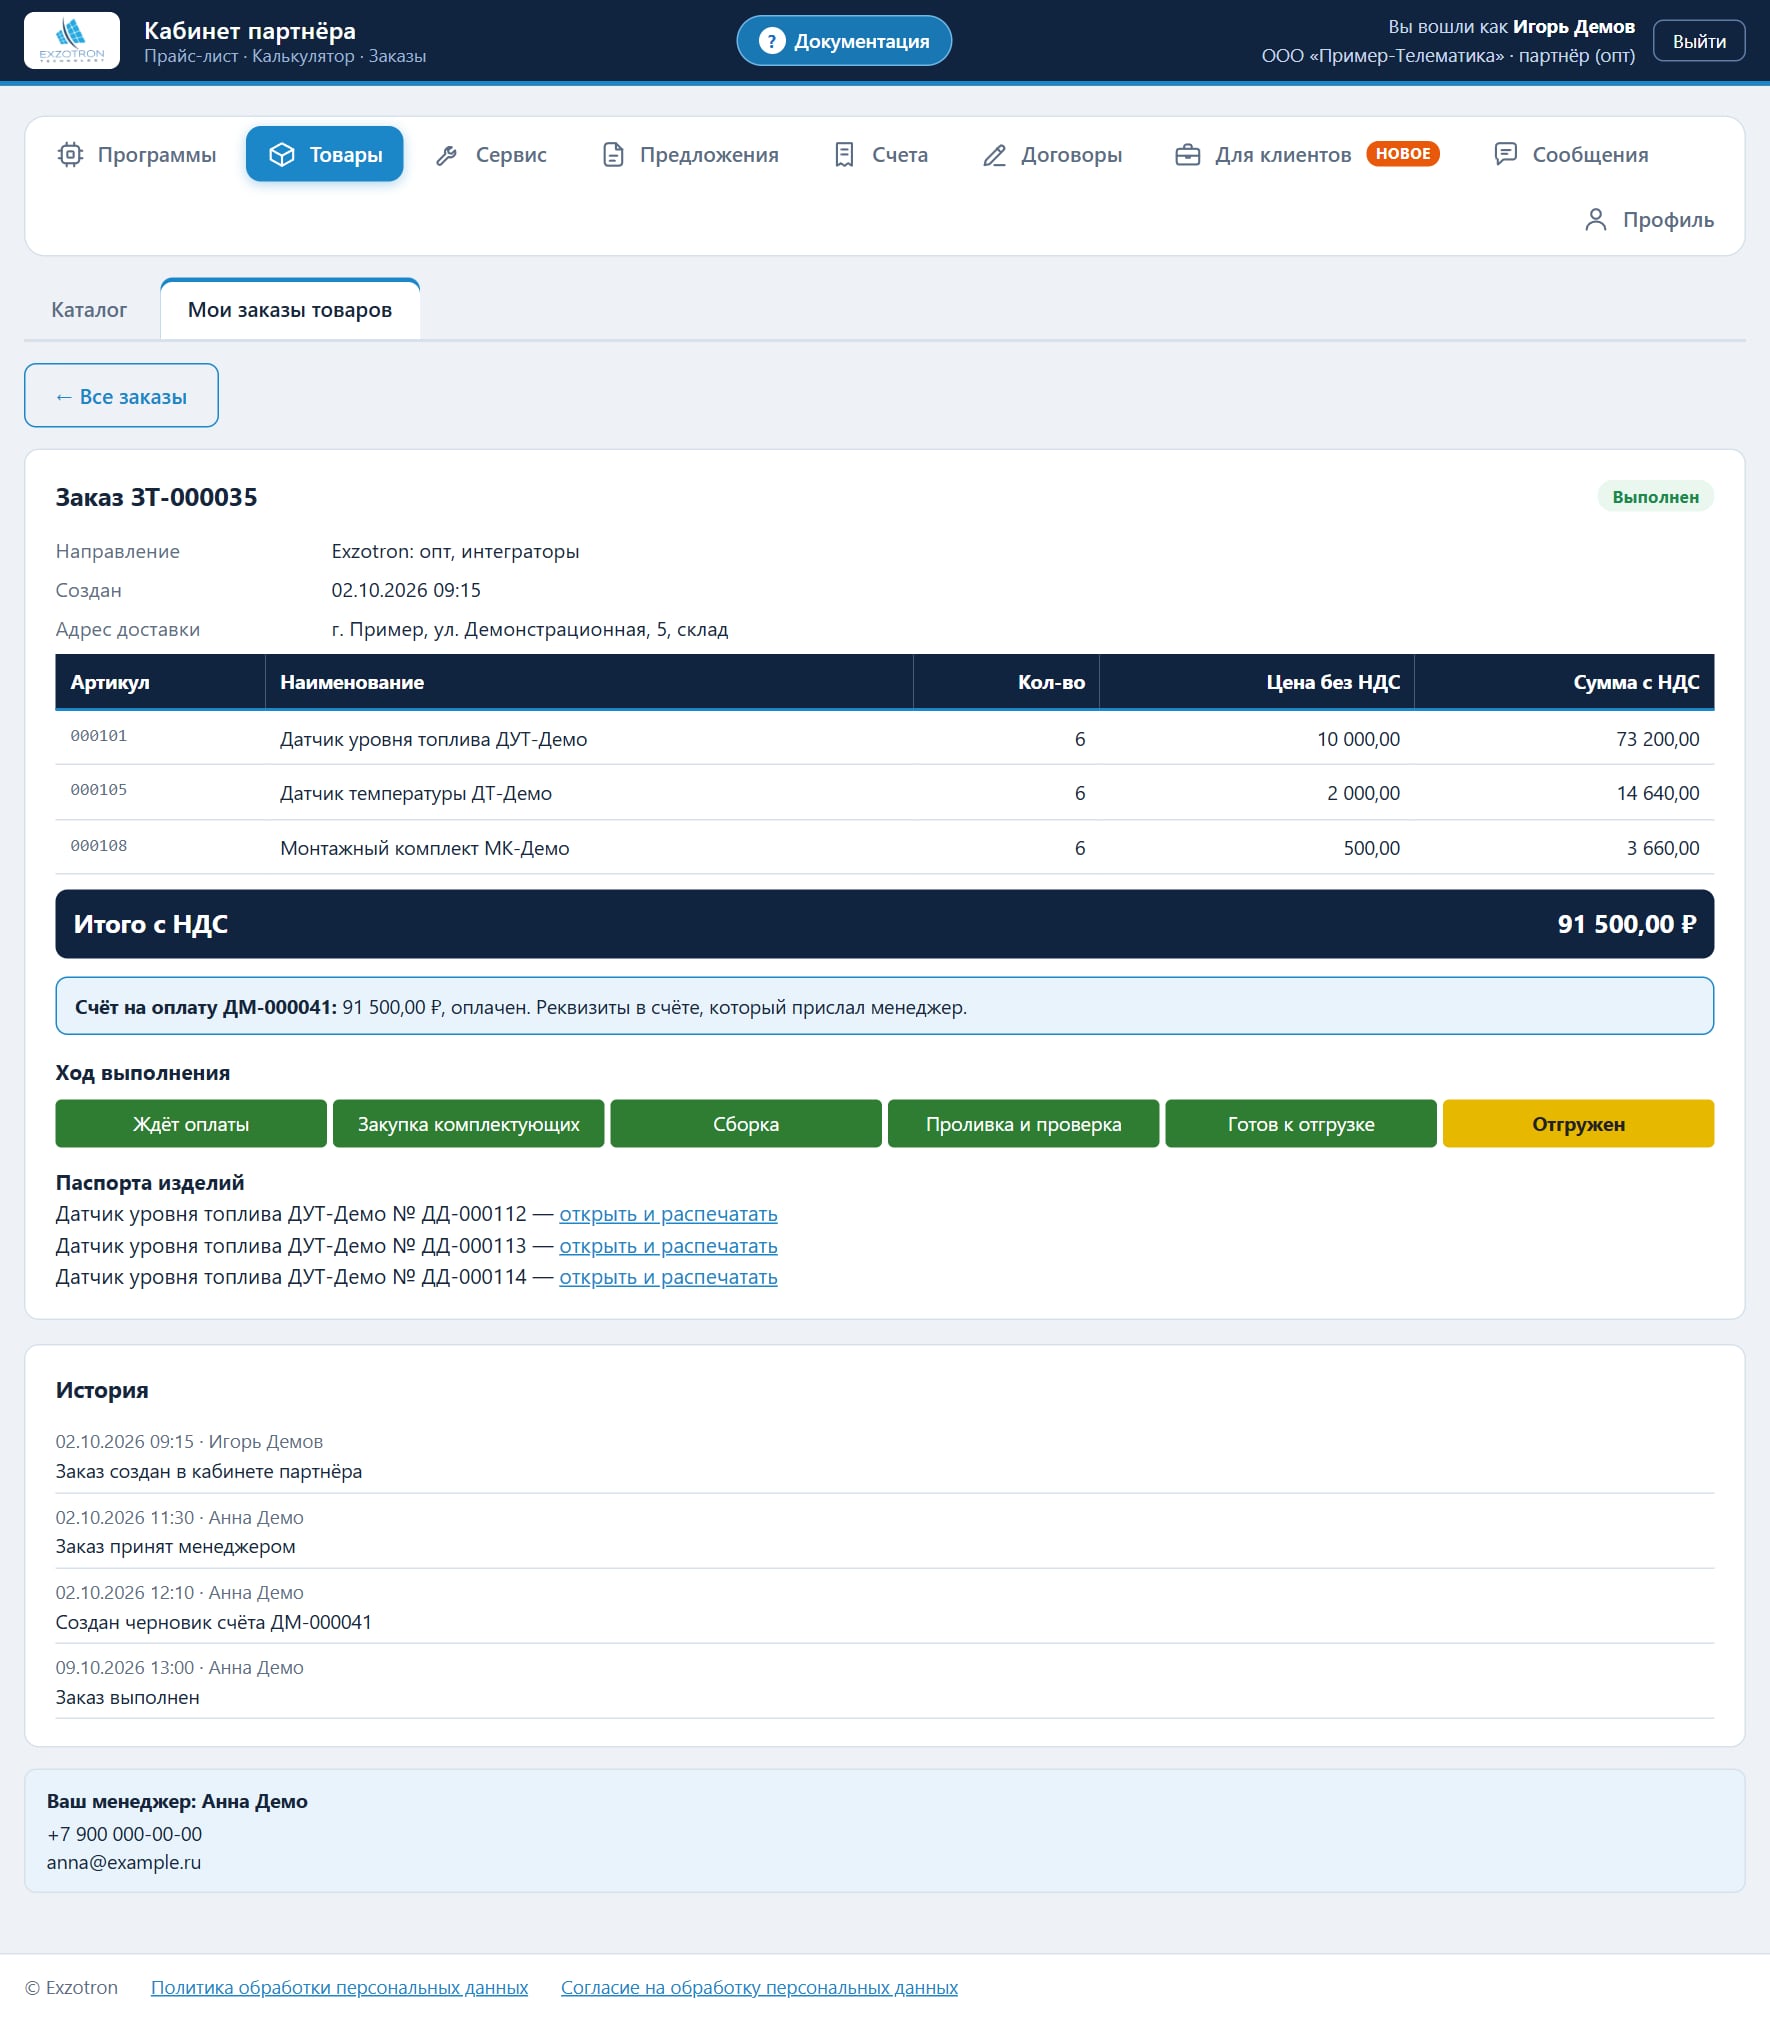Click the box icon on Товары tab
Screen dimensions: 1770x2019
point(282,154)
